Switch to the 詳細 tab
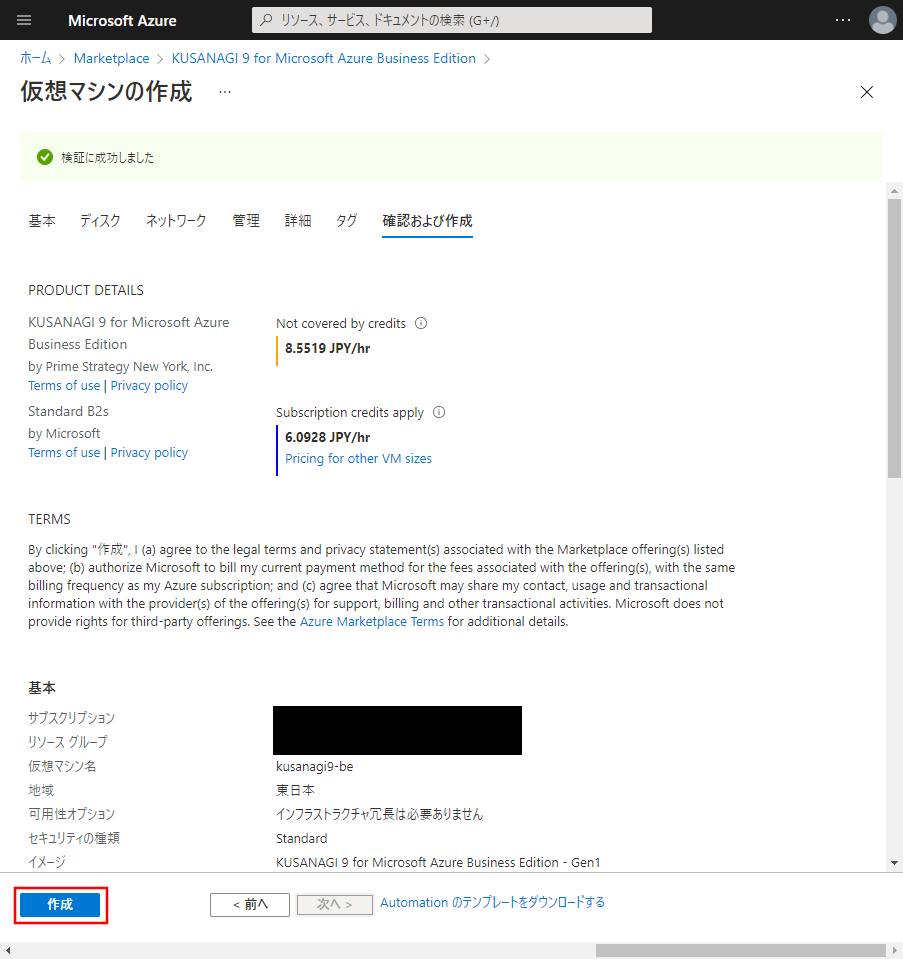The width and height of the screenshot is (903, 959). (298, 221)
